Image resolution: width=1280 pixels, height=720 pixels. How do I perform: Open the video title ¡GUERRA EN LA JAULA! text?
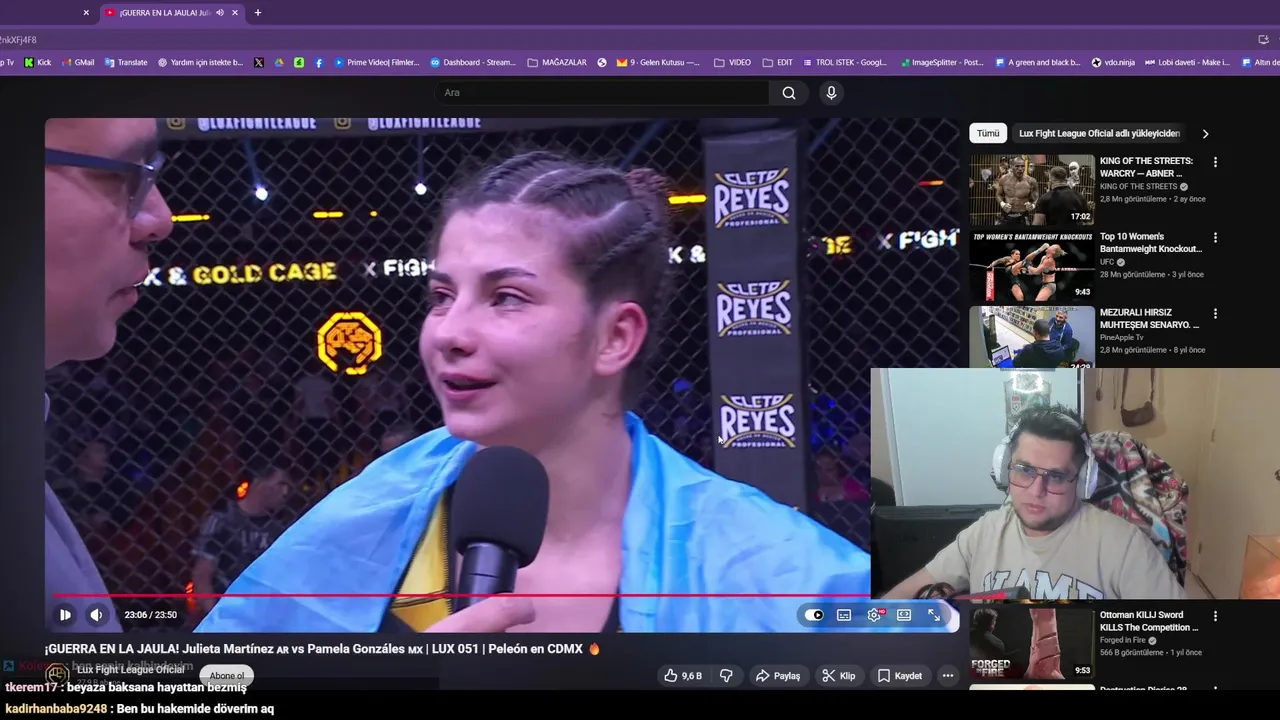coord(322,649)
